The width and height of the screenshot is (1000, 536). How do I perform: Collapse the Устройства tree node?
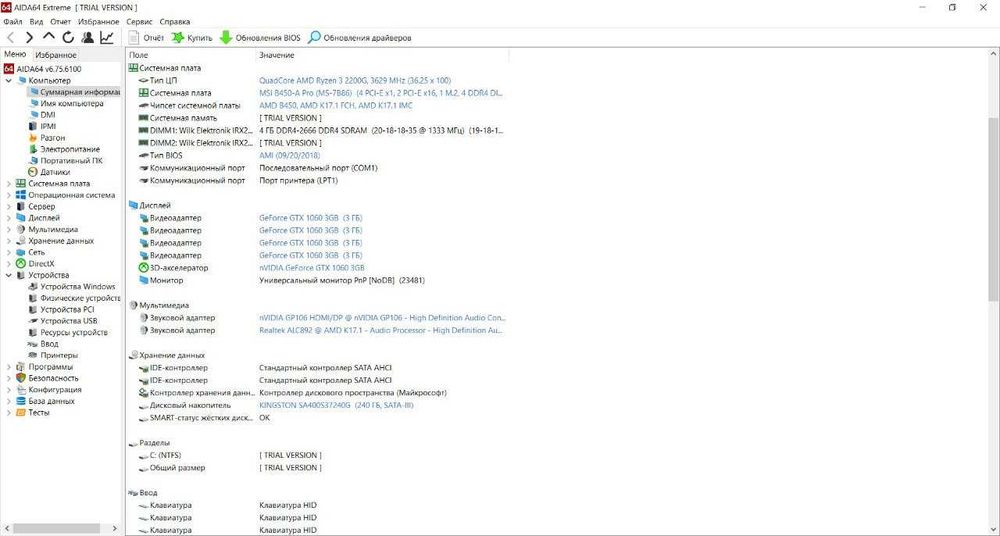point(8,275)
